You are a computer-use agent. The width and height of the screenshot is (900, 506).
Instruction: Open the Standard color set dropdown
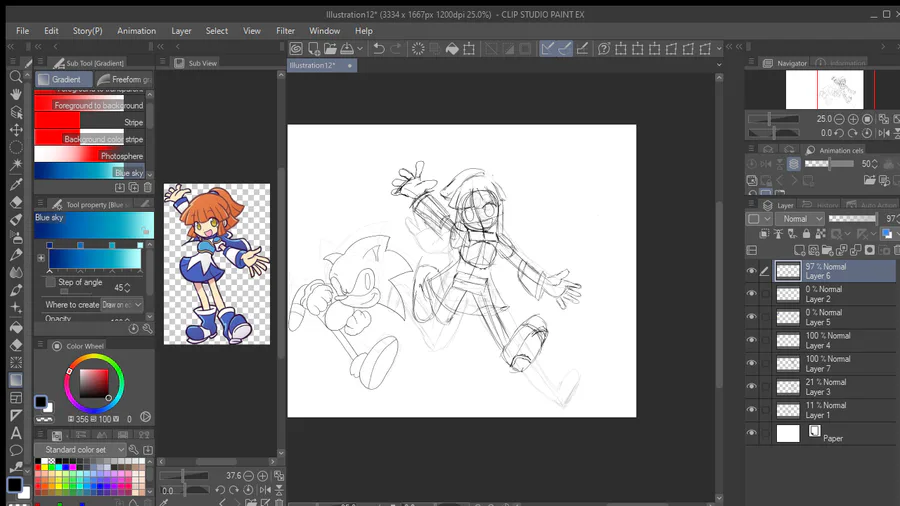[80, 450]
